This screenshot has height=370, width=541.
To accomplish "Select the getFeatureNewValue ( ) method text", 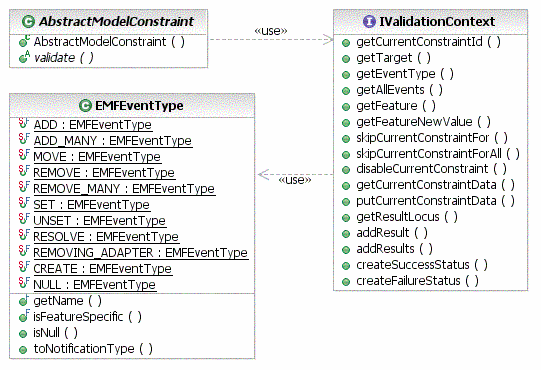I will click(x=424, y=122).
